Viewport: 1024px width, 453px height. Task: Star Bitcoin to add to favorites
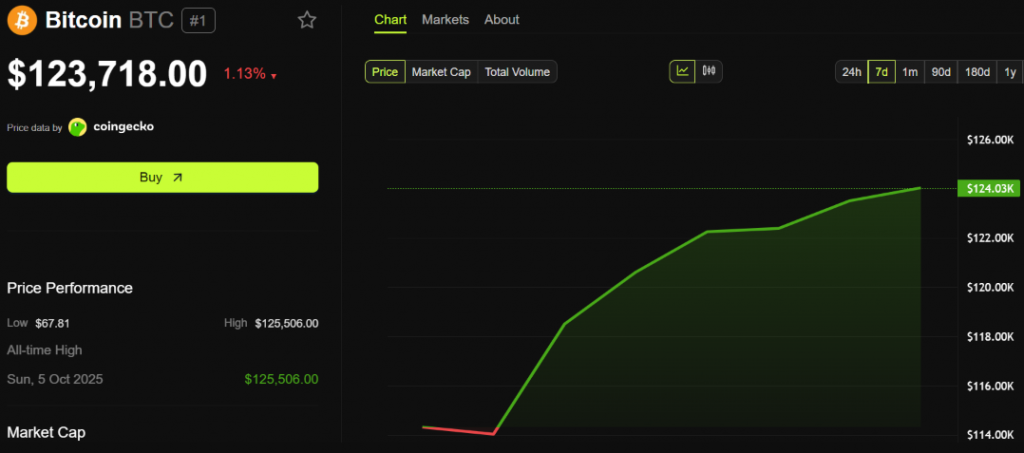(x=307, y=20)
